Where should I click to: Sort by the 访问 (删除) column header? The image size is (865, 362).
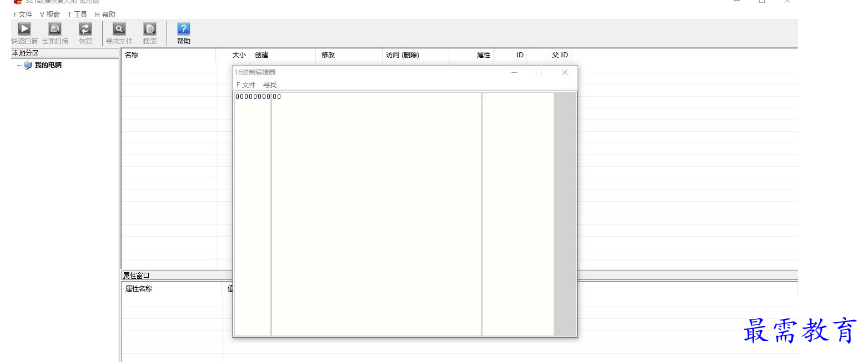click(x=415, y=55)
